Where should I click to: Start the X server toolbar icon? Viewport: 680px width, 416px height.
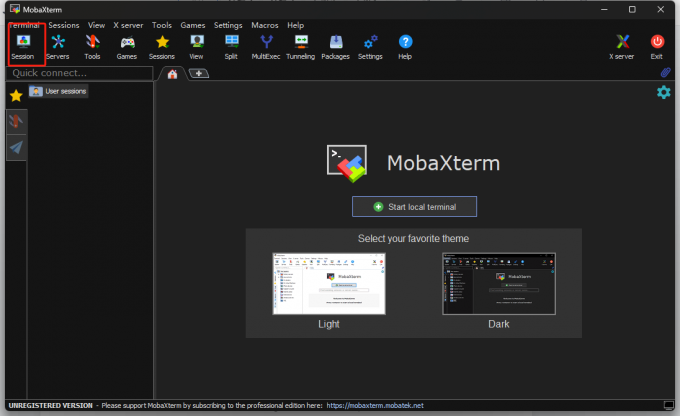pyautogui.click(x=622, y=46)
